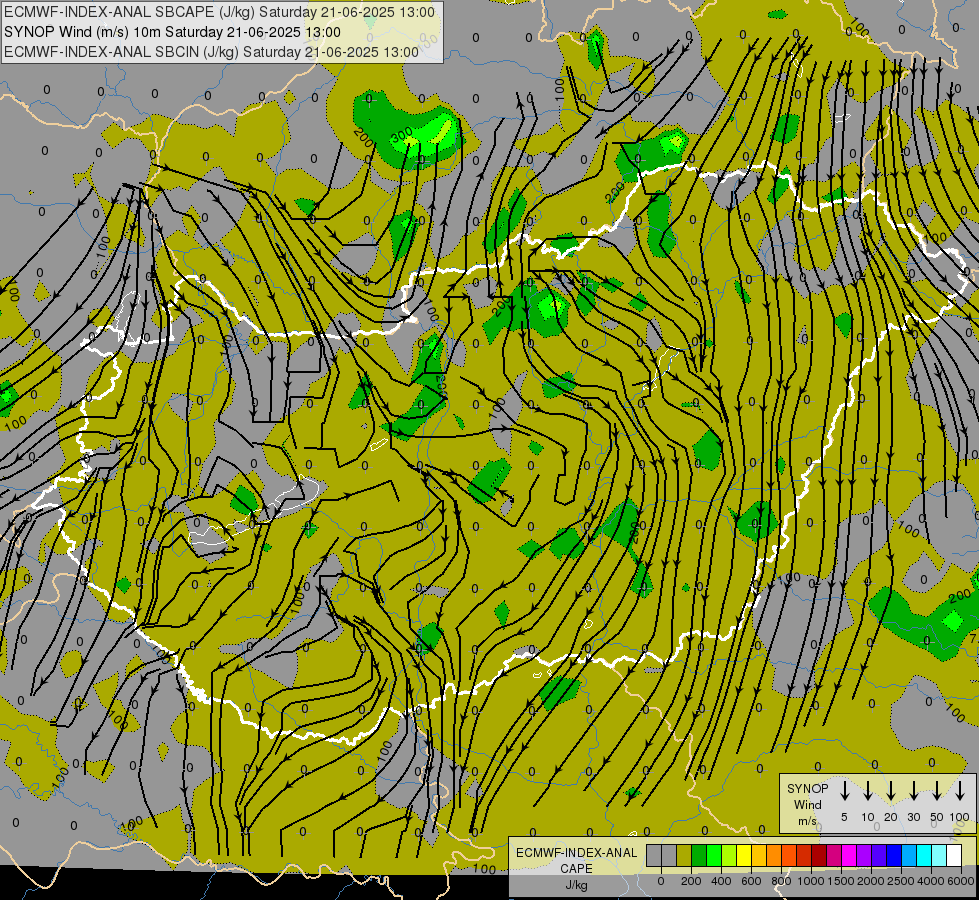Click the 50 label in wind legend
The height and width of the screenshot is (900, 979).
(x=937, y=817)
